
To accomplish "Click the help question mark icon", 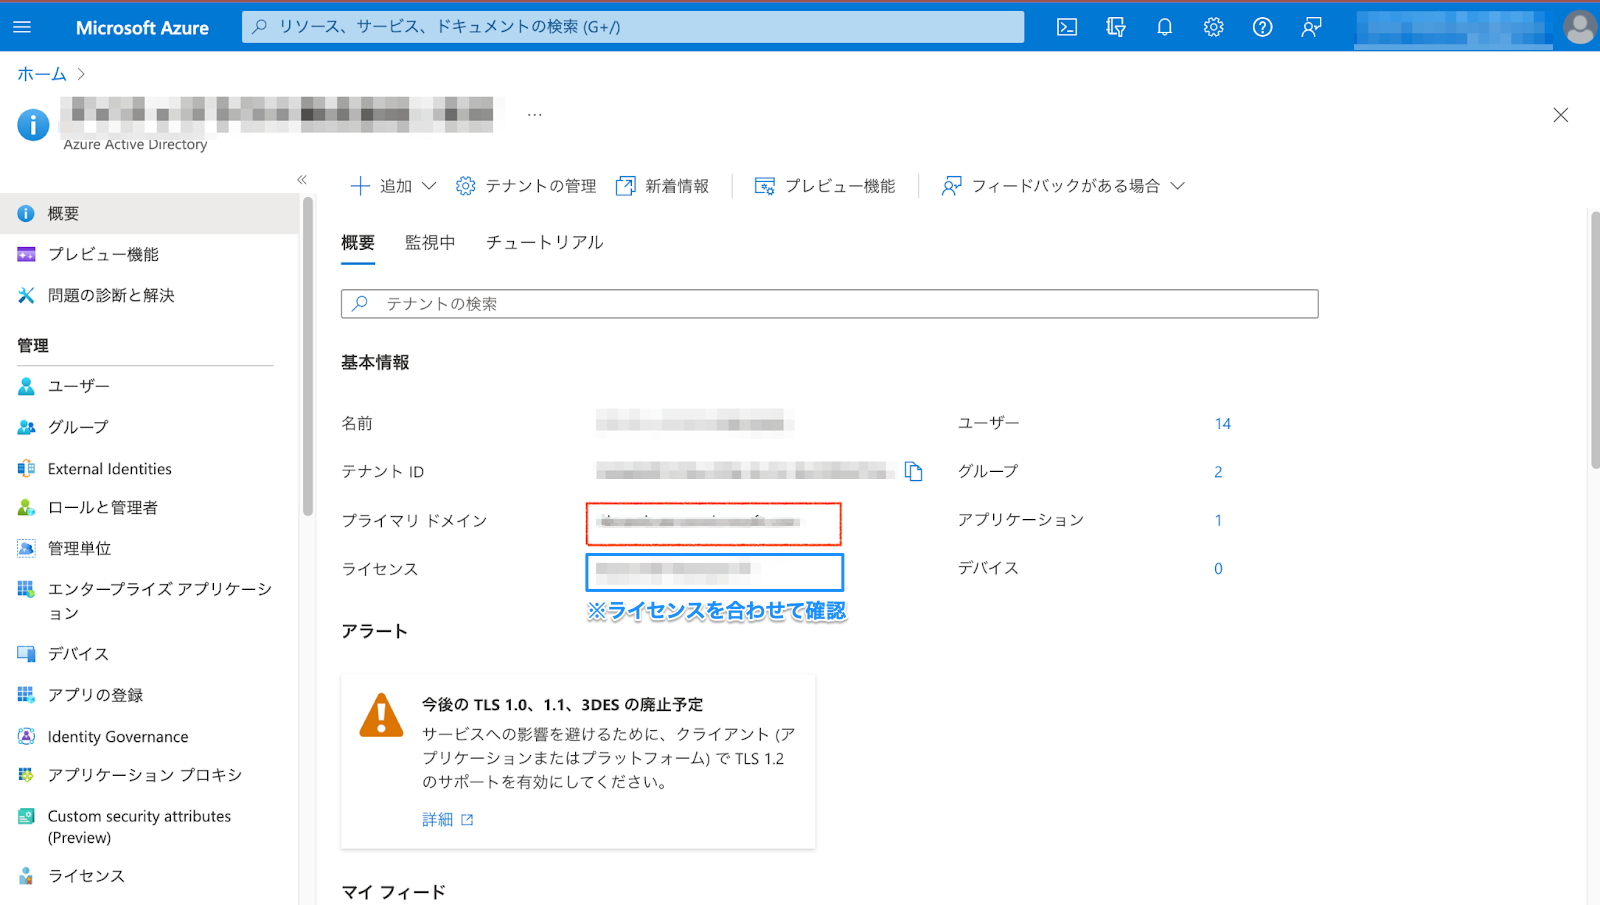I will (x=1262, y=27).
